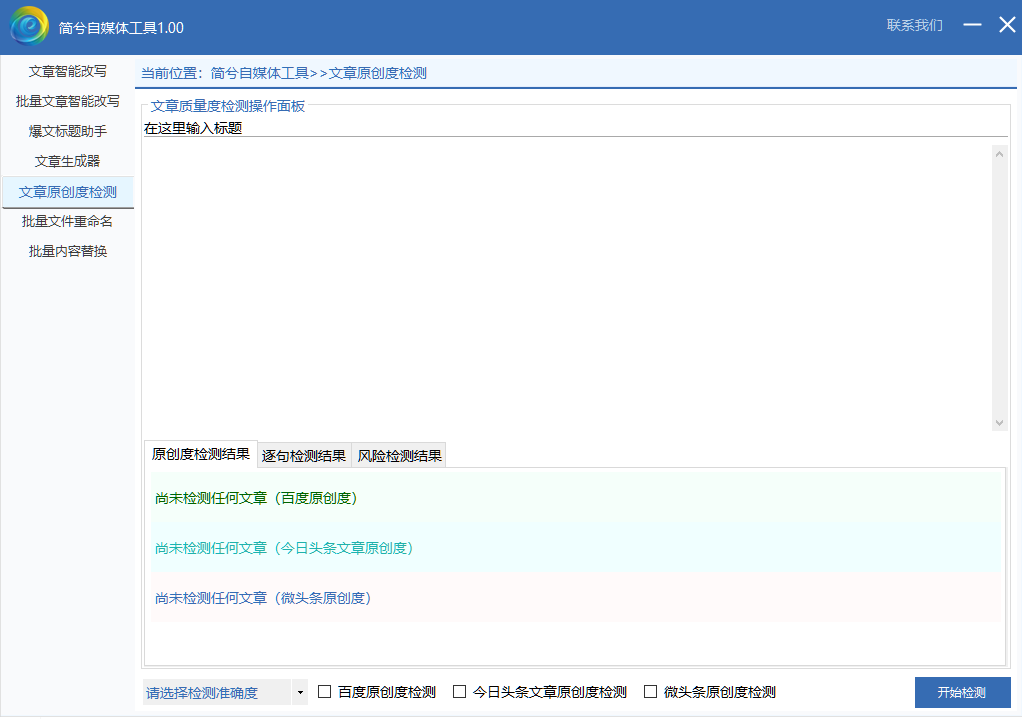The width and height of the screenshot is (1022, 719).
Task: Expand the 请选择检测准确度 dropdown
Action: point(226,692)
